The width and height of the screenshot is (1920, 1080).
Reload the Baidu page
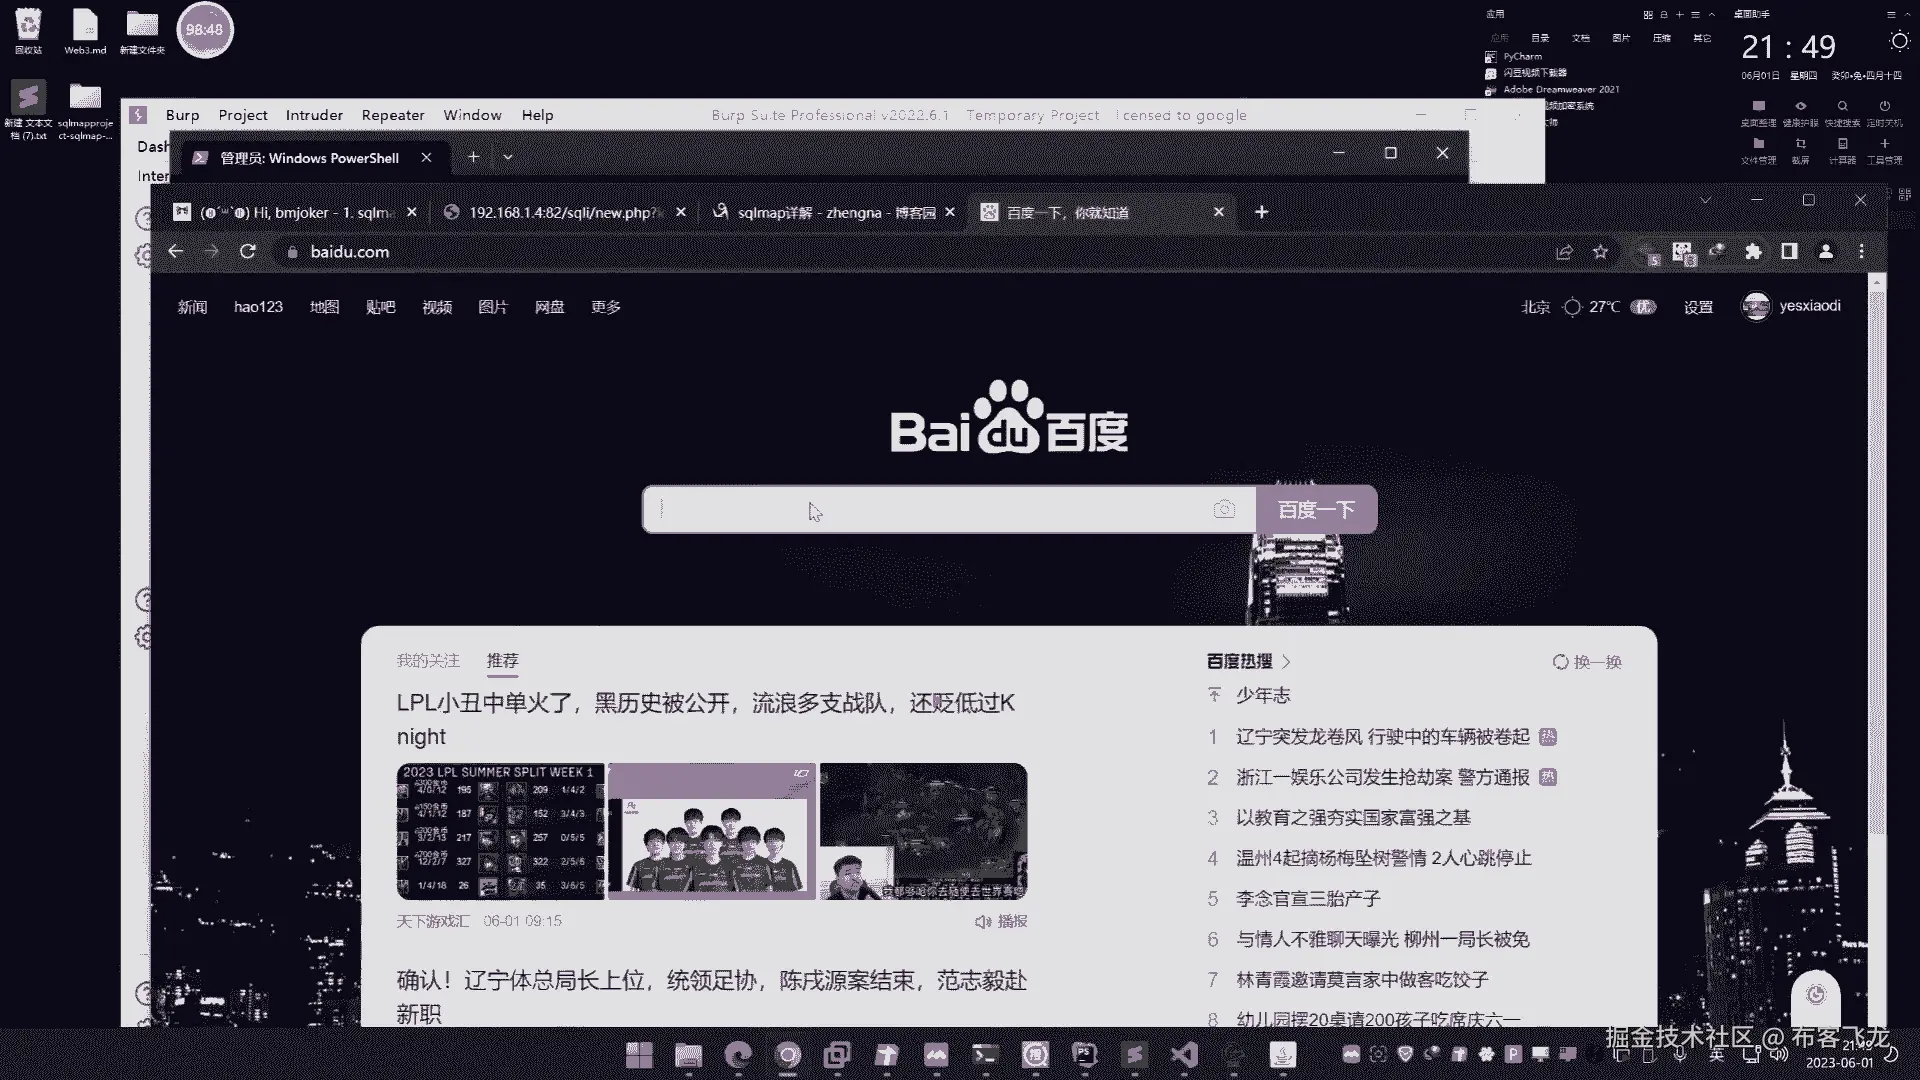coord(248,252)
